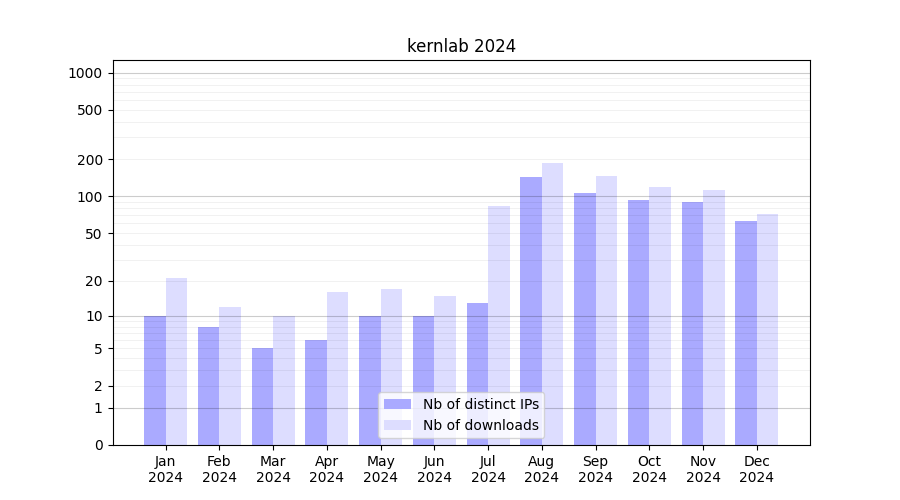Click the 'Jan 2024' x-axis label
This screenshot has height=500, width=900.
[166, 469]
